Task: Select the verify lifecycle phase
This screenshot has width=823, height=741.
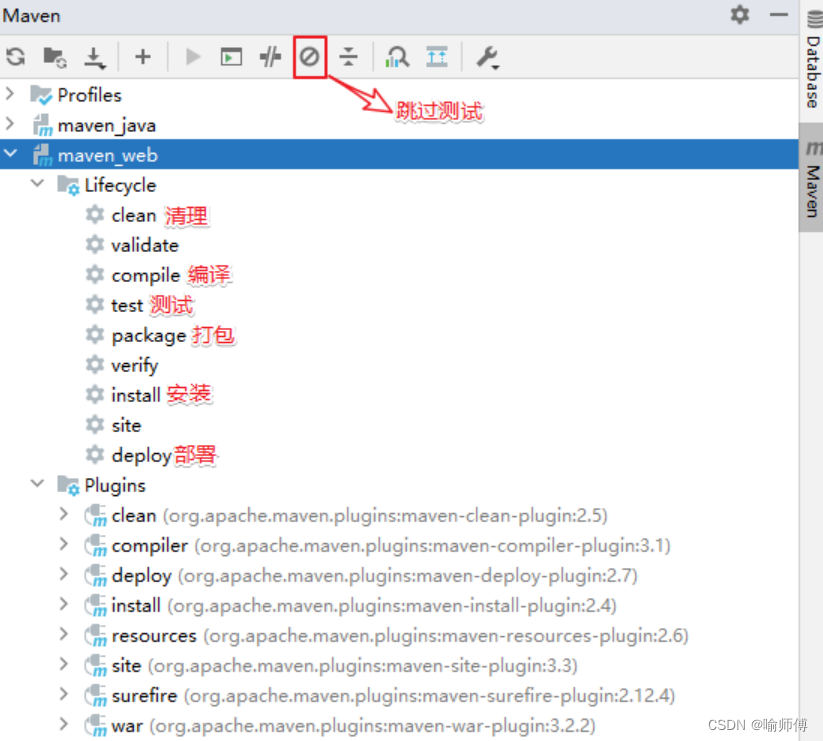Action: point(134,366)
